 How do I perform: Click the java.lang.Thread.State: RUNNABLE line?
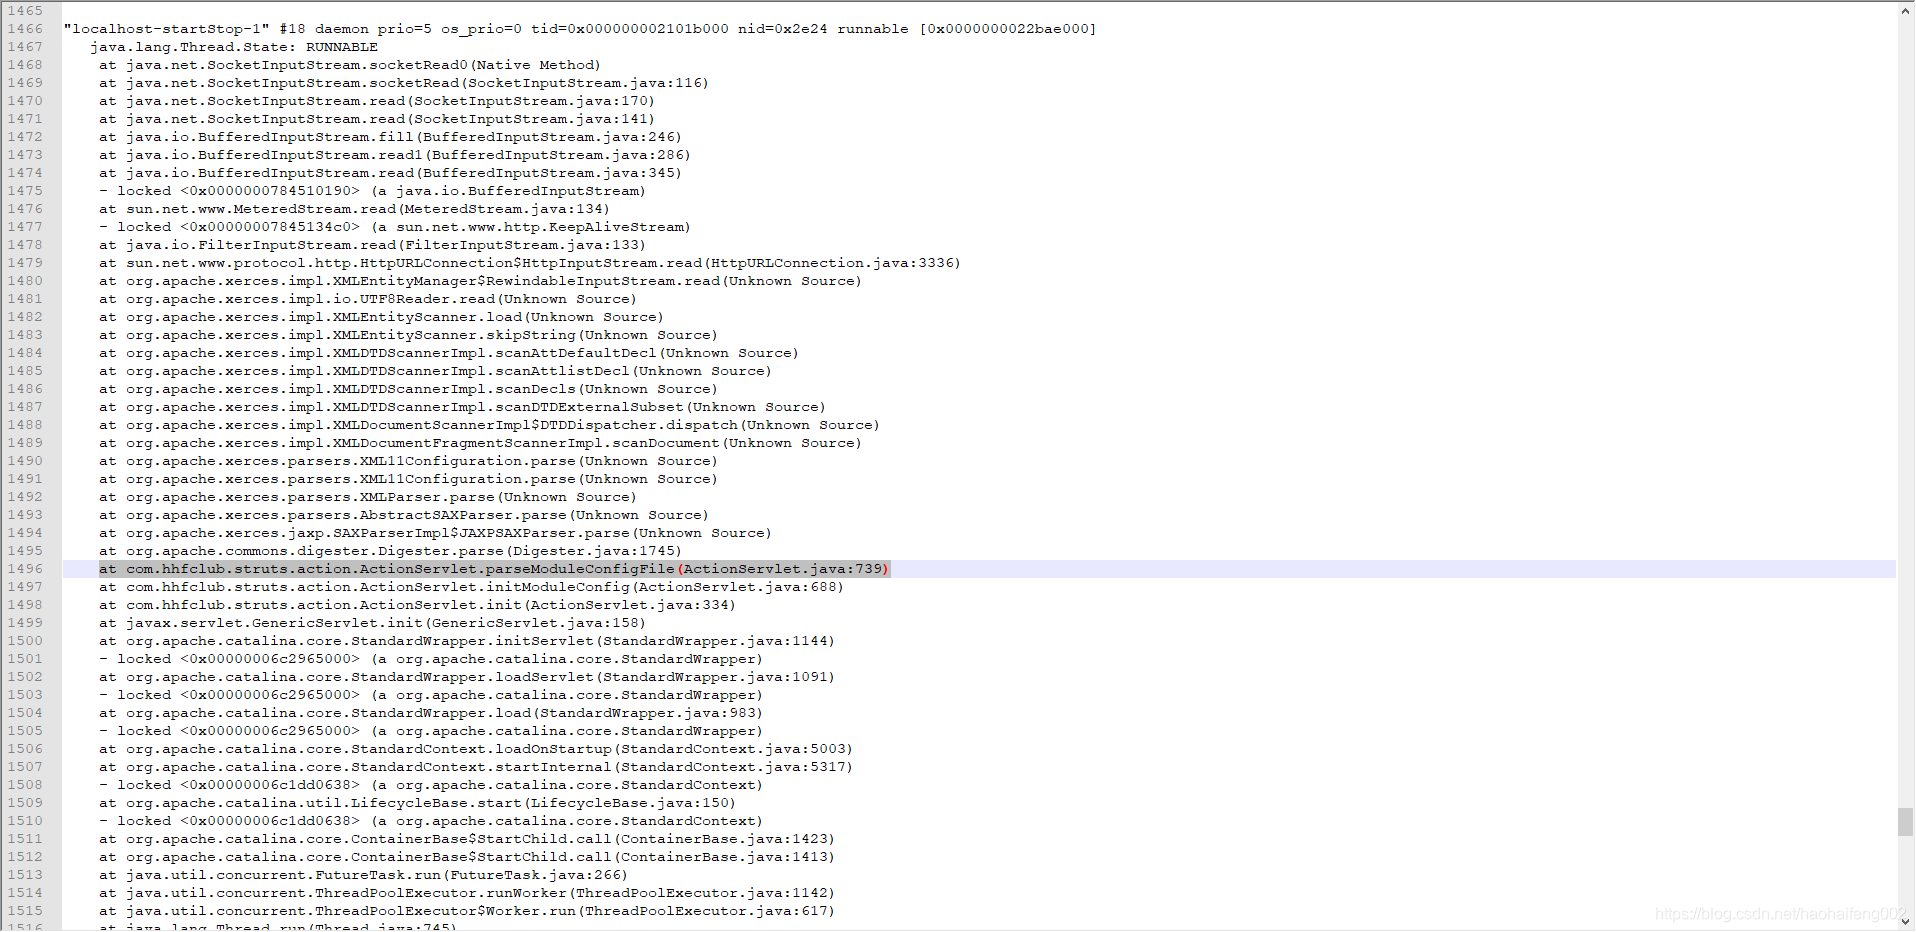[x=234, y=47]
